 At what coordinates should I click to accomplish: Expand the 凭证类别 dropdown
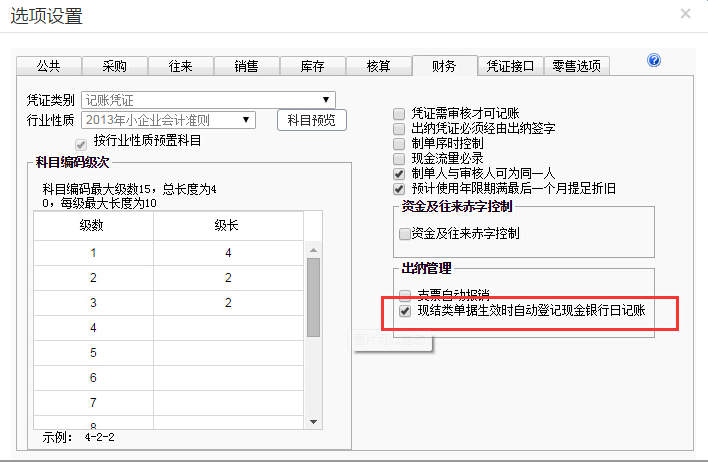326,100
